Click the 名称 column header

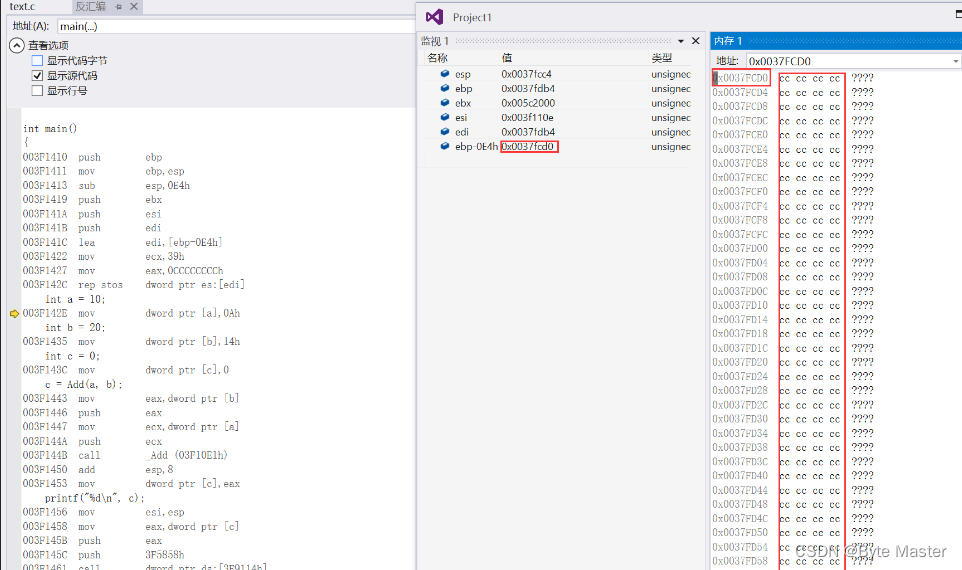(437, 58)
